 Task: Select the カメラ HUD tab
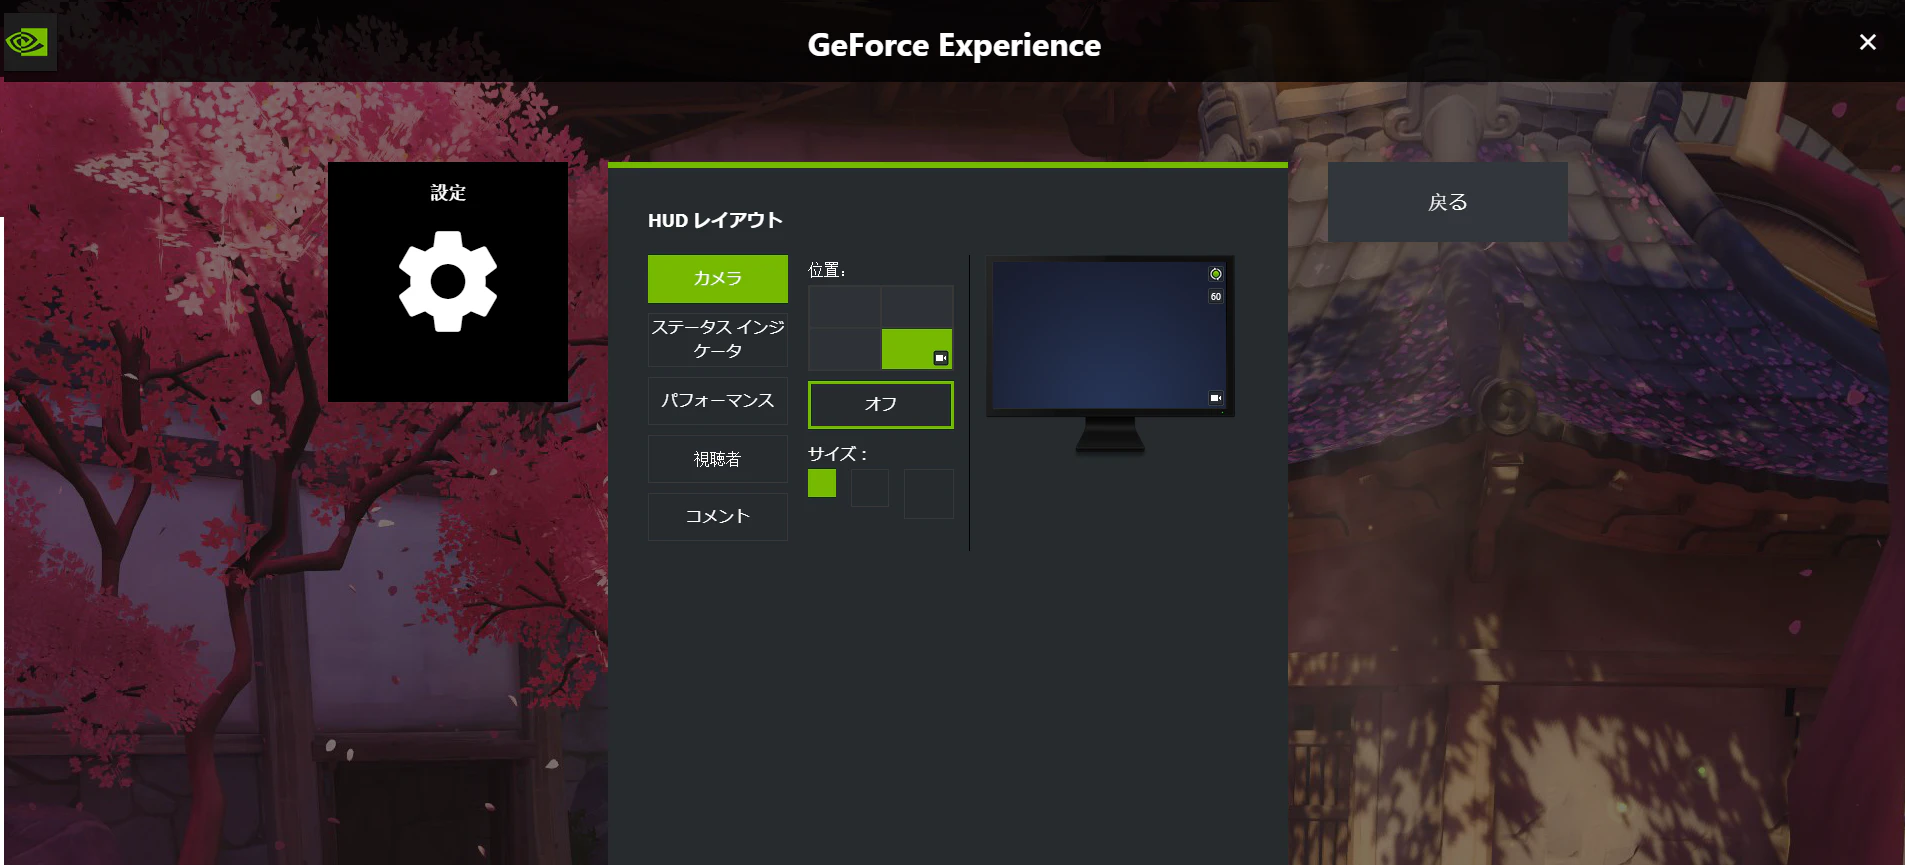pos(718,279)
